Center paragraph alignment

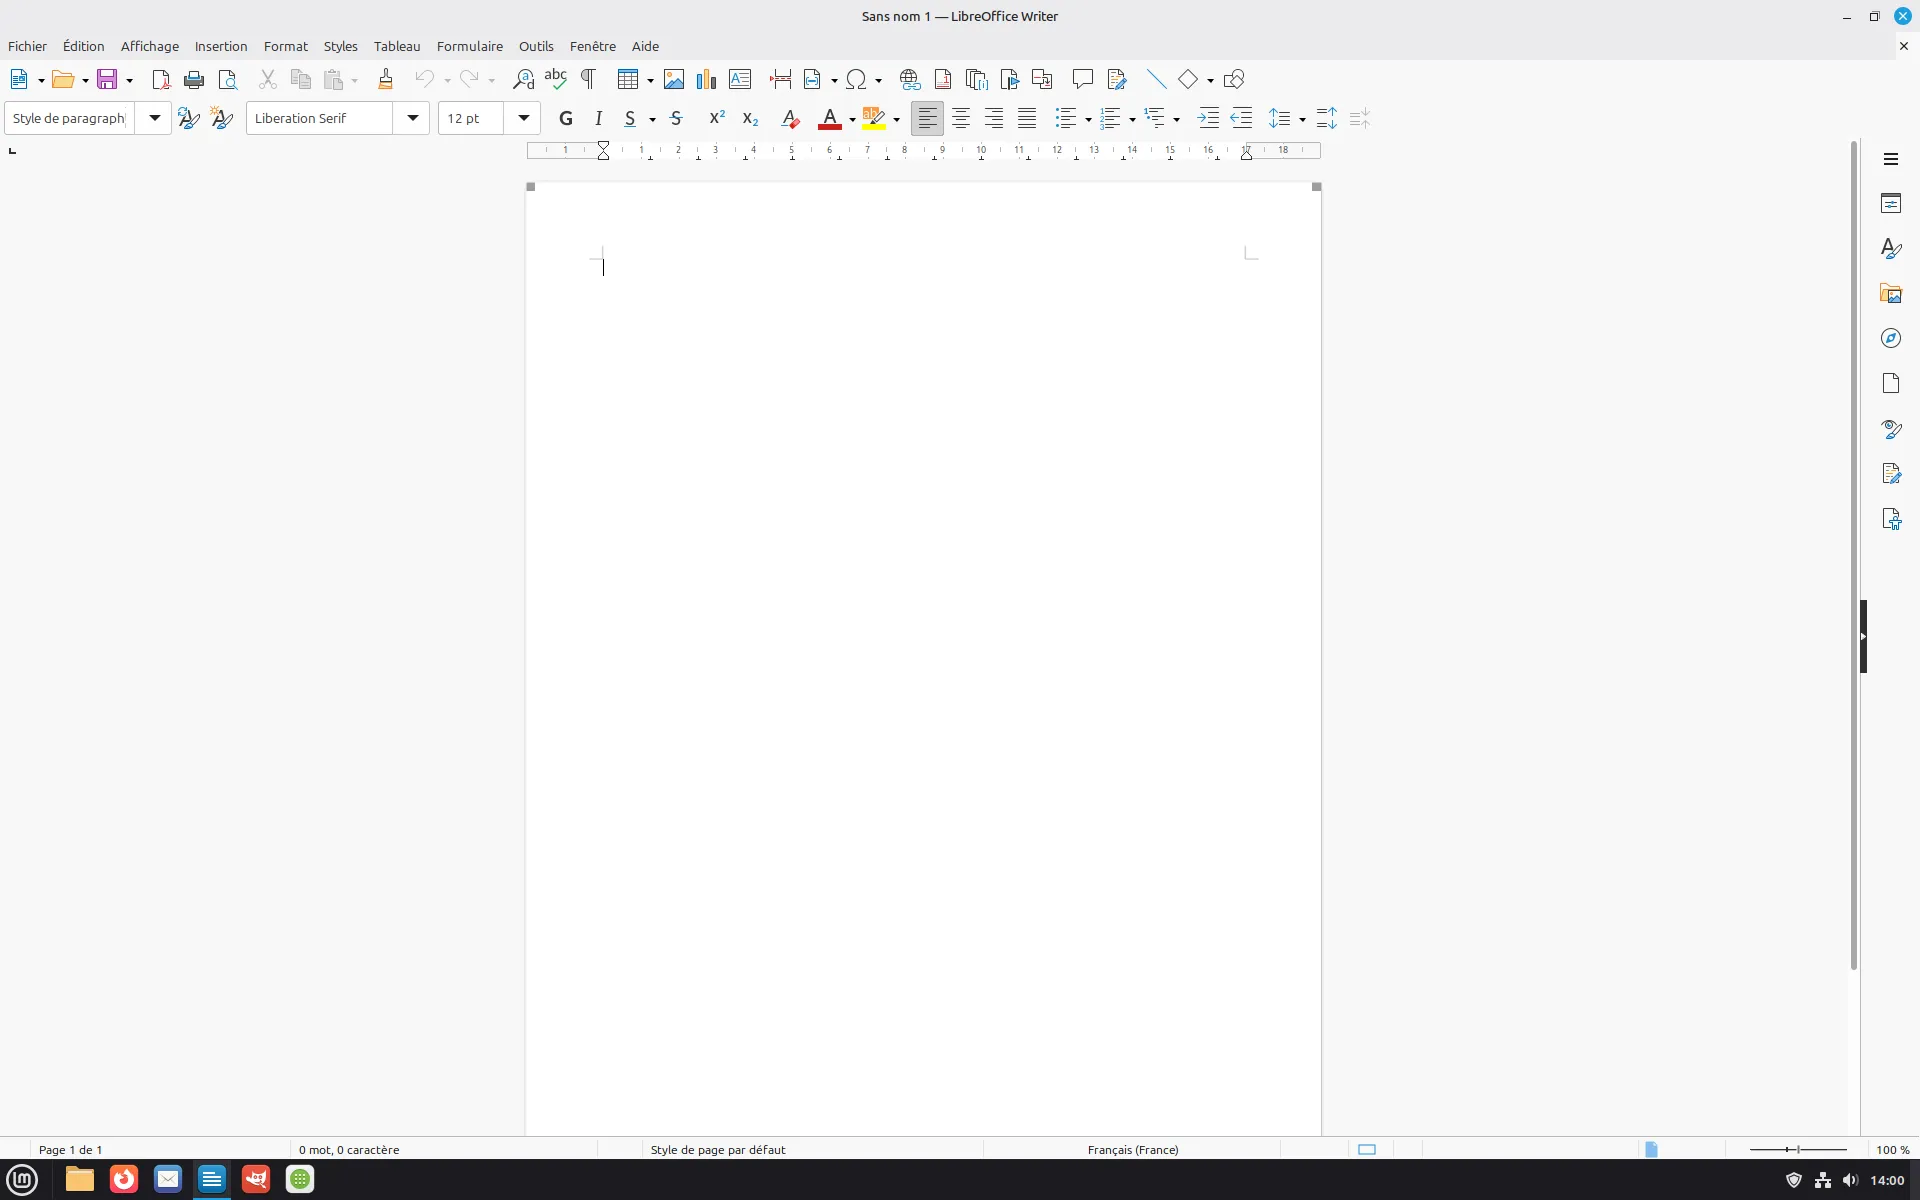(x=960, y=118)
